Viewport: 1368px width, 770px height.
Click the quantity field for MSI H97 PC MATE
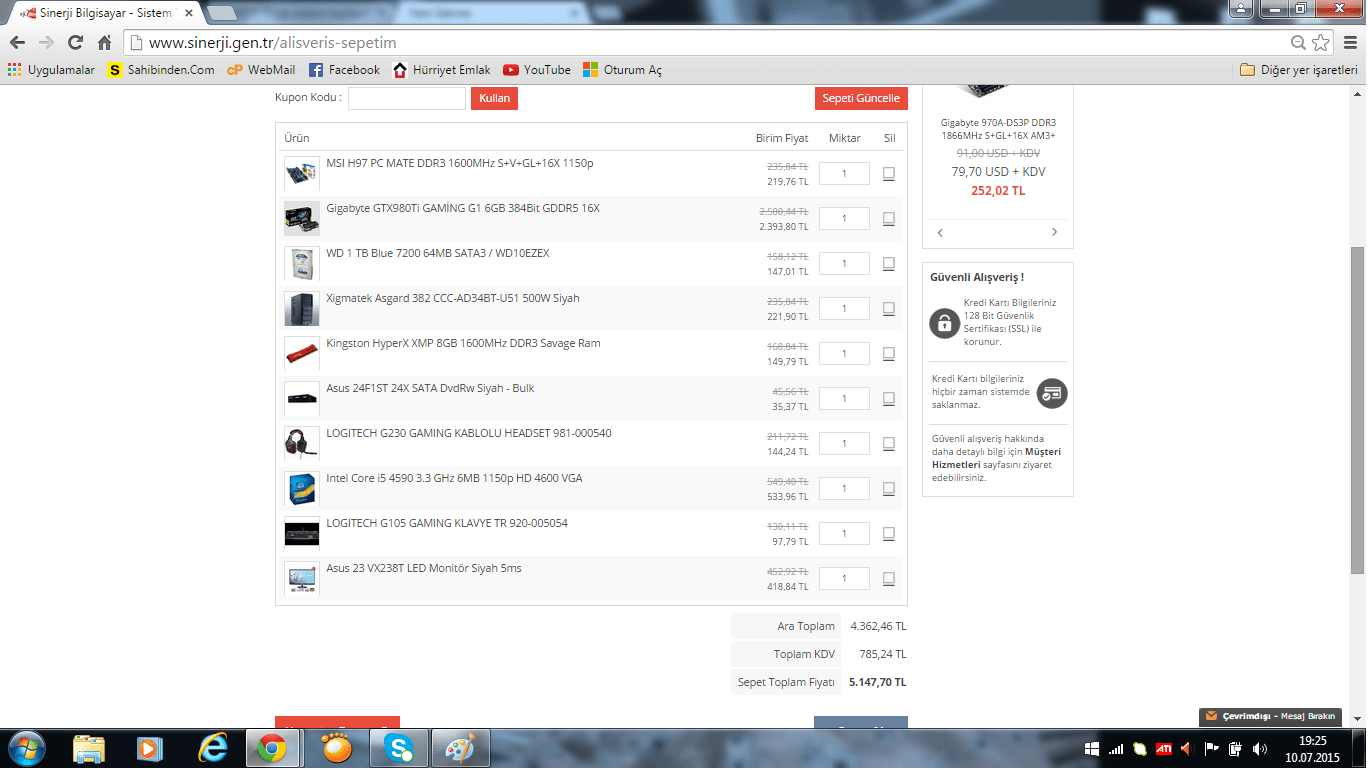844,173
